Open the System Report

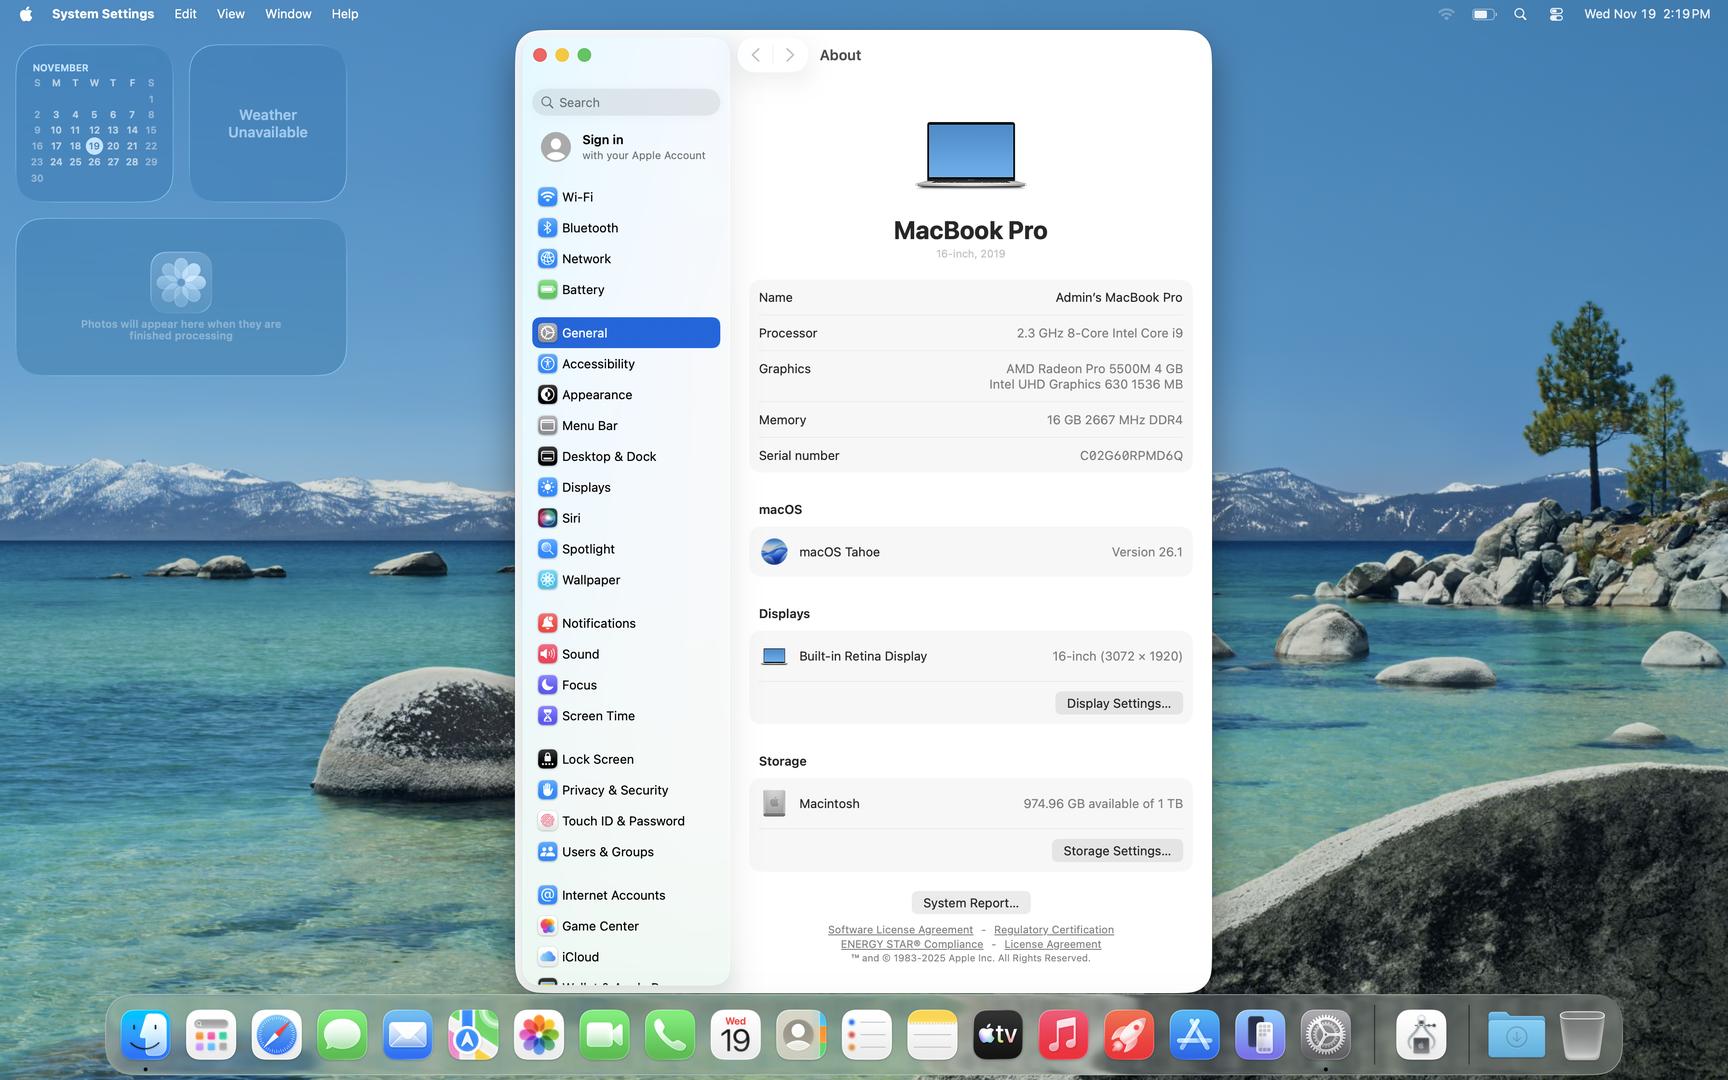coord(970,903)
